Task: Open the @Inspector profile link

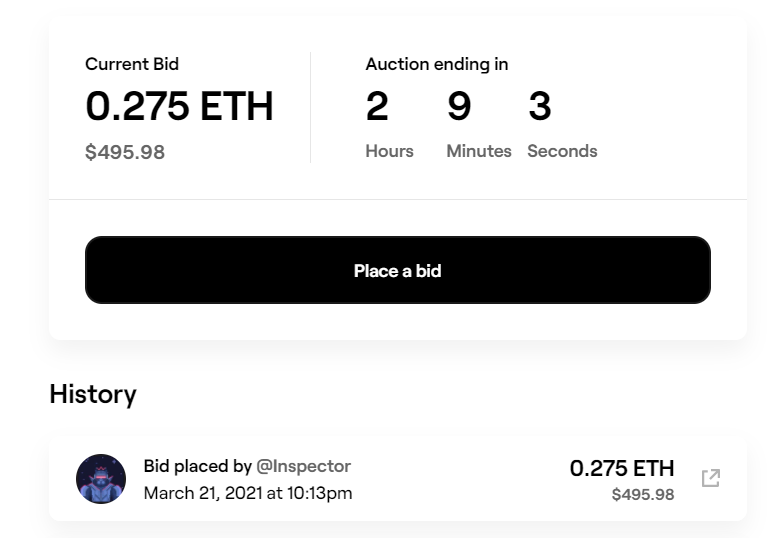Action: coord(303,466)
